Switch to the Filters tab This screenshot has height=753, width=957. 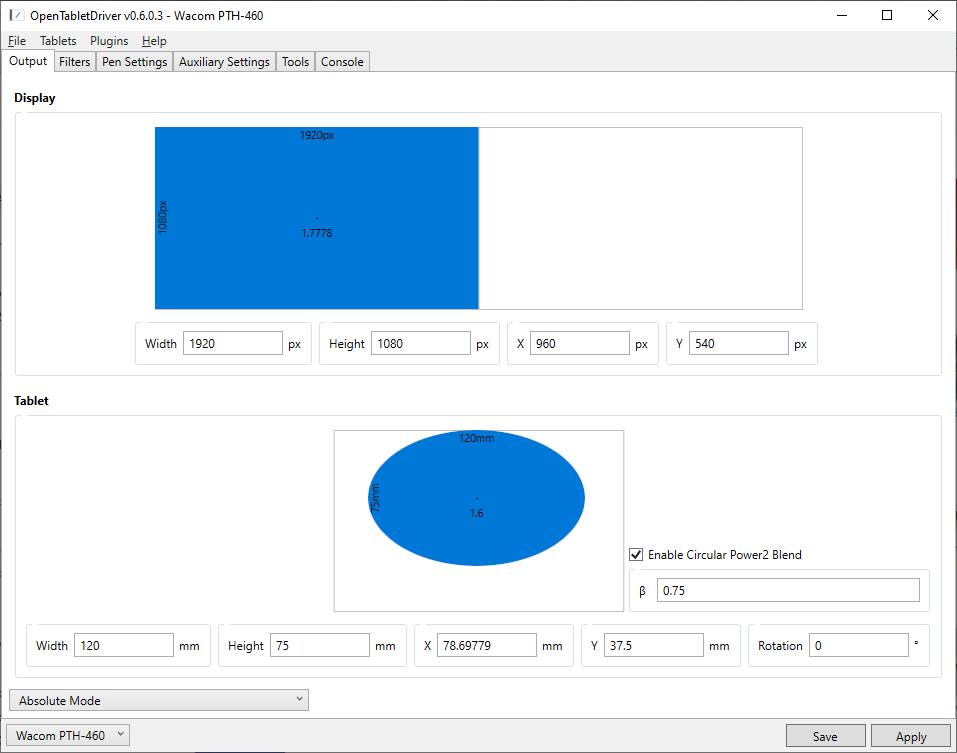coord(75,62)
